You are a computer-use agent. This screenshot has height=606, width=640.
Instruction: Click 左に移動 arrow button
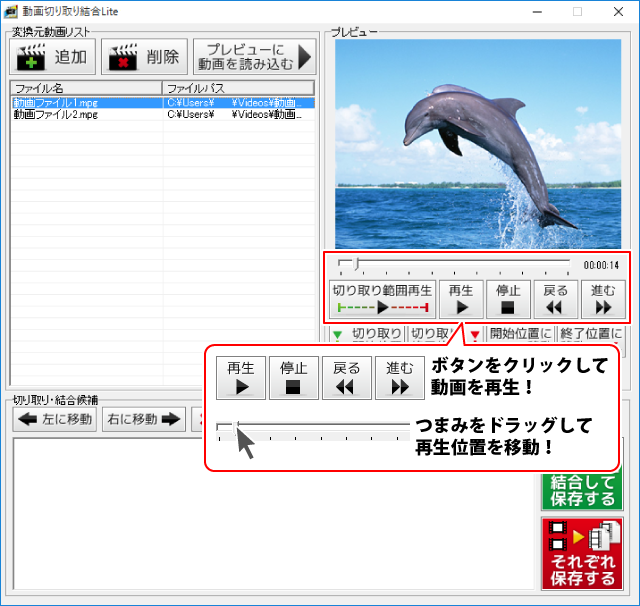(56, 419)
